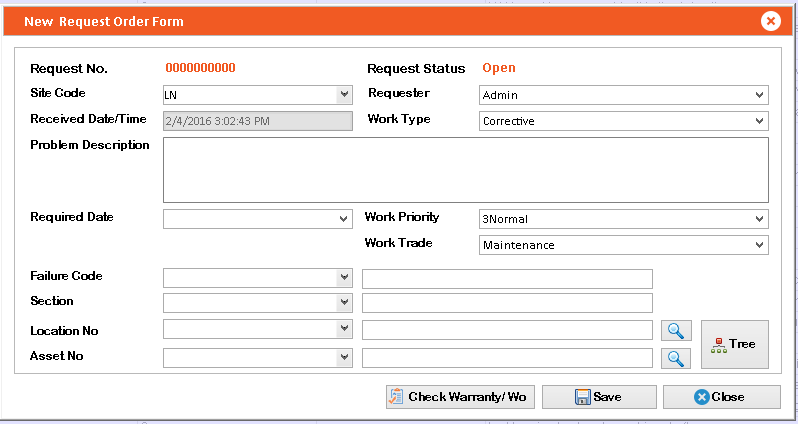This screenshot has width=798, height=424.
Task: Click the Received Date/Time field
Action: 258,121
